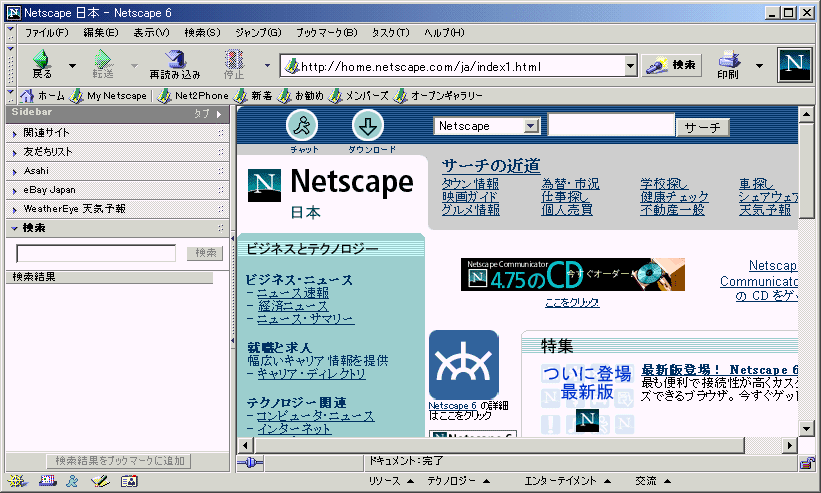
Task: Open the ブックマーク(B) menu
Action: (327, 32)
